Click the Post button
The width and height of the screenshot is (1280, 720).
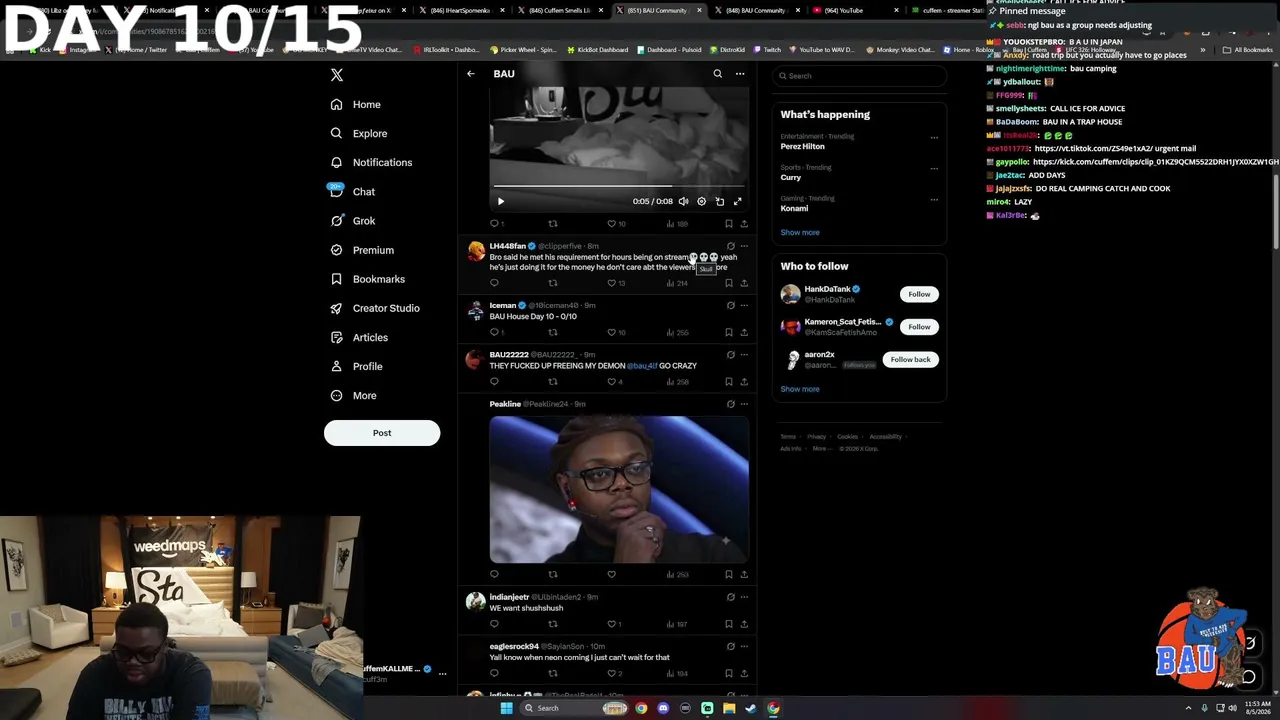pyautogui.click(x=382, y=433)
